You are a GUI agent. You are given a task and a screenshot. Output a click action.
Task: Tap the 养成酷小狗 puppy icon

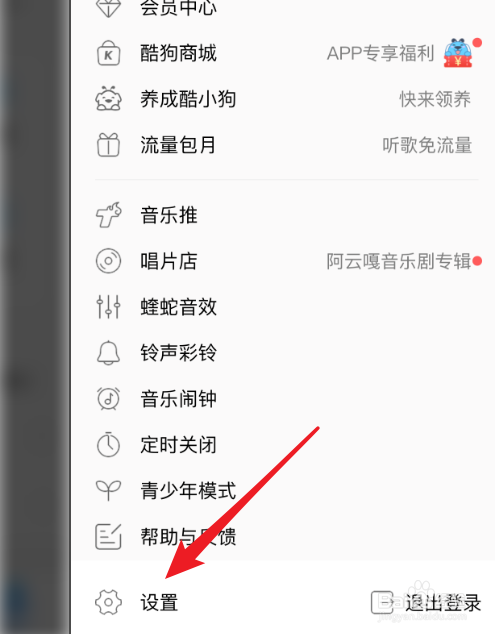(108, 99)
